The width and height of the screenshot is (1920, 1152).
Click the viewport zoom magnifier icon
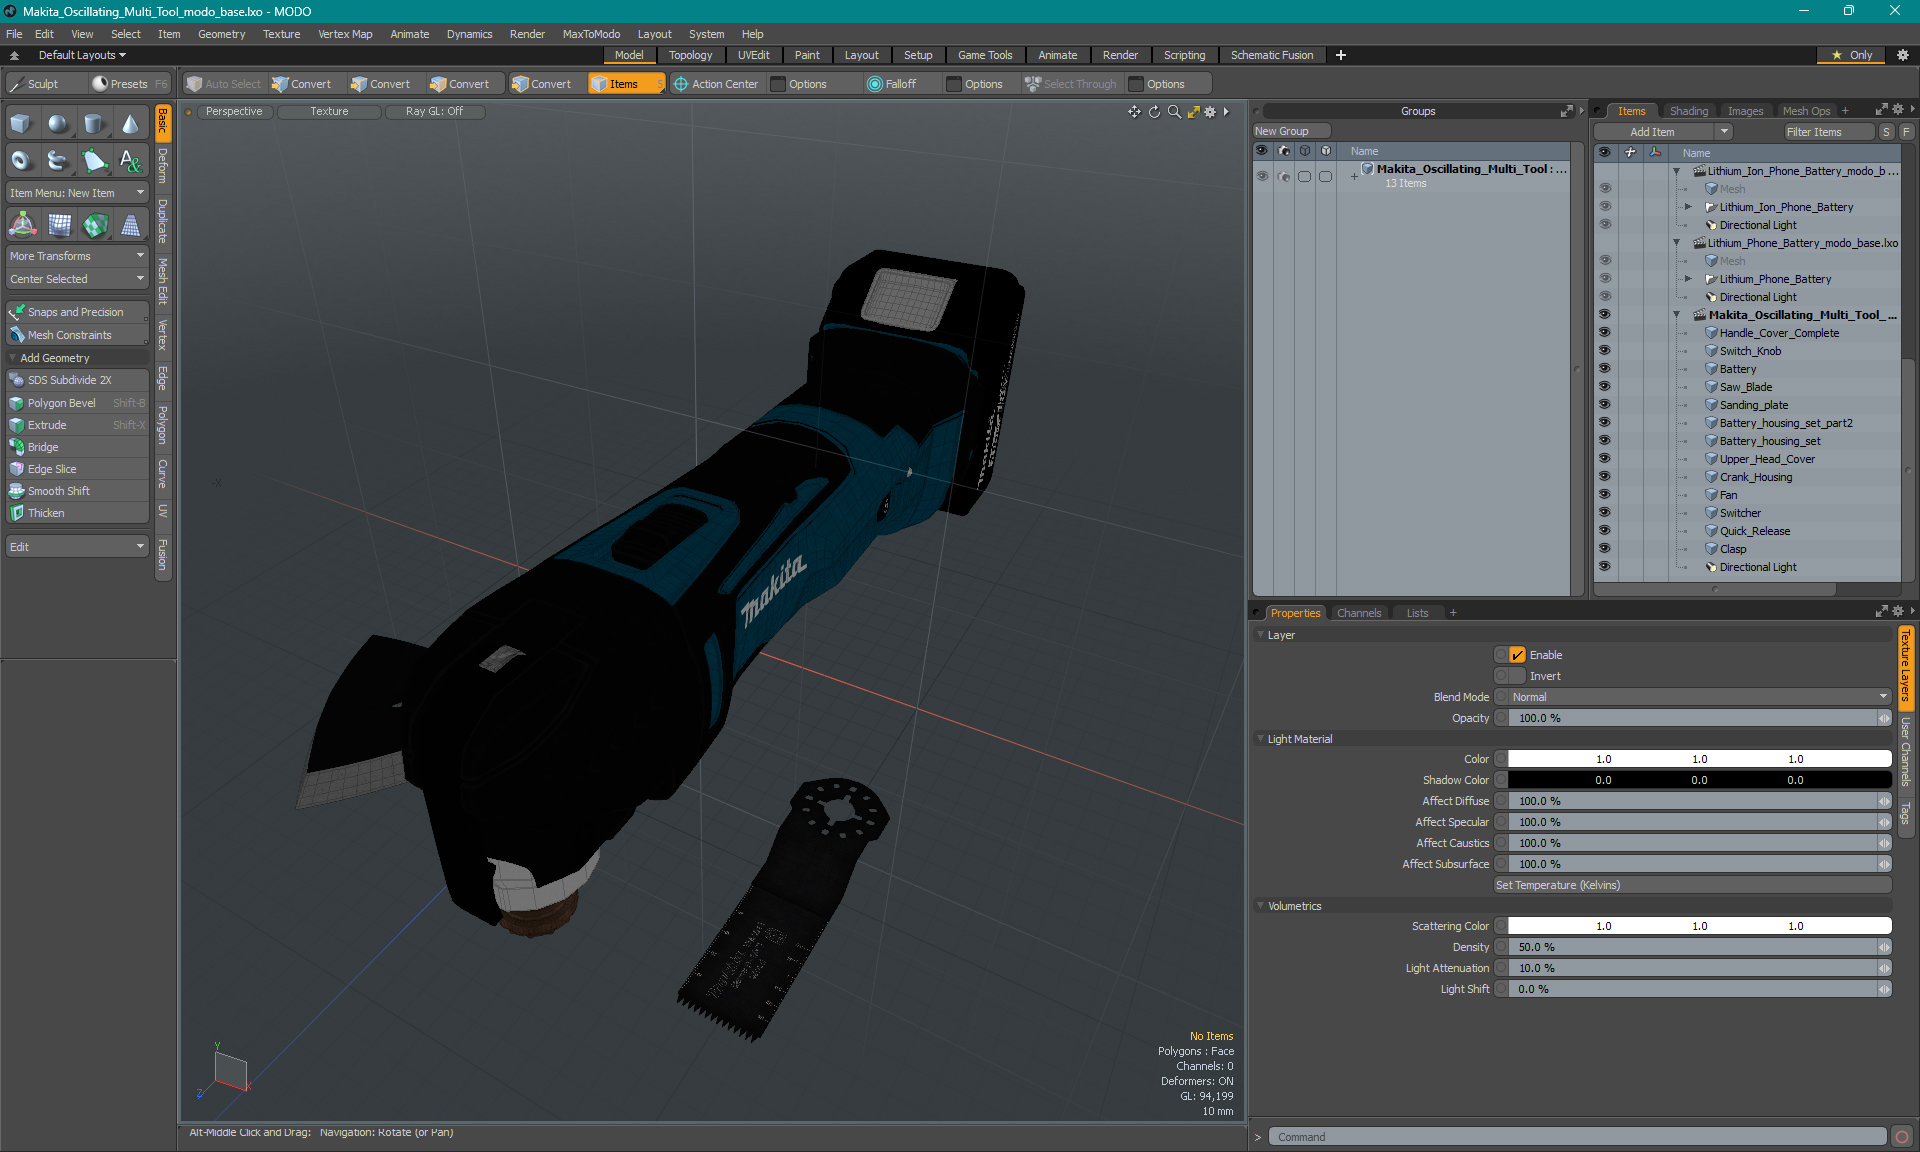click(1174, 112)
